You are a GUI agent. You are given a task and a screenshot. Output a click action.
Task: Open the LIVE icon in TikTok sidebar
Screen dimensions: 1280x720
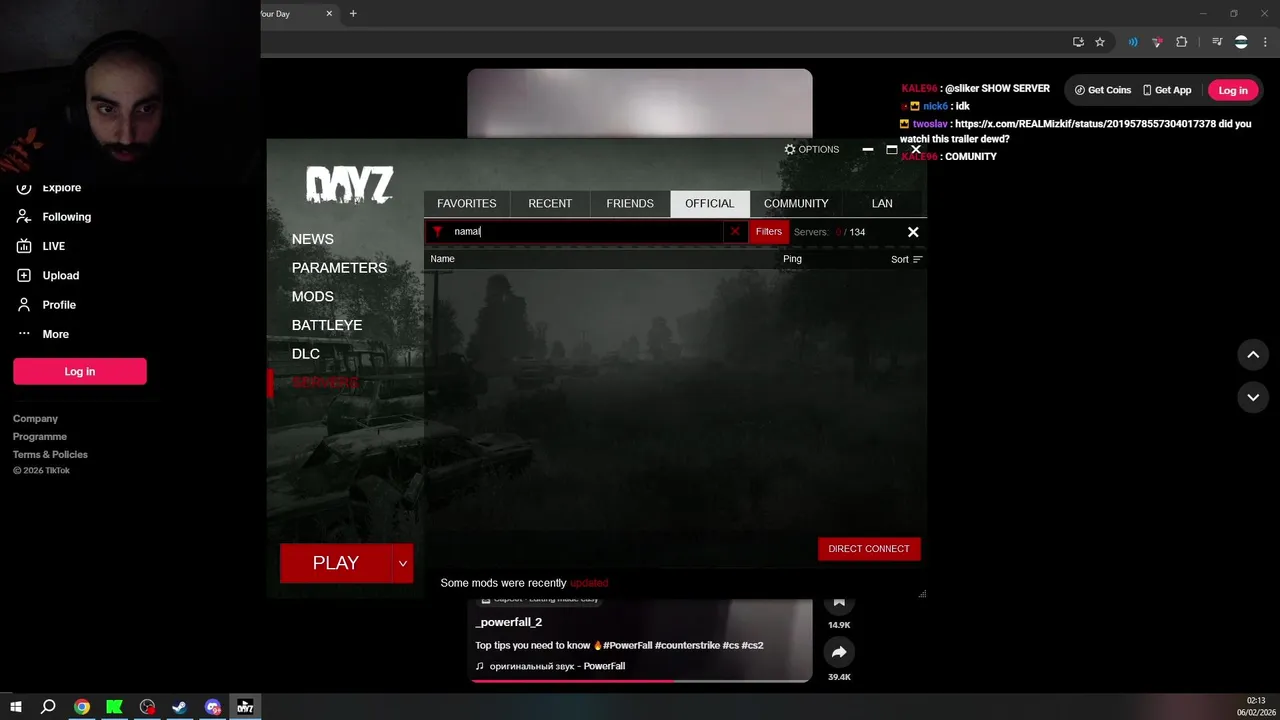[24, 246]
